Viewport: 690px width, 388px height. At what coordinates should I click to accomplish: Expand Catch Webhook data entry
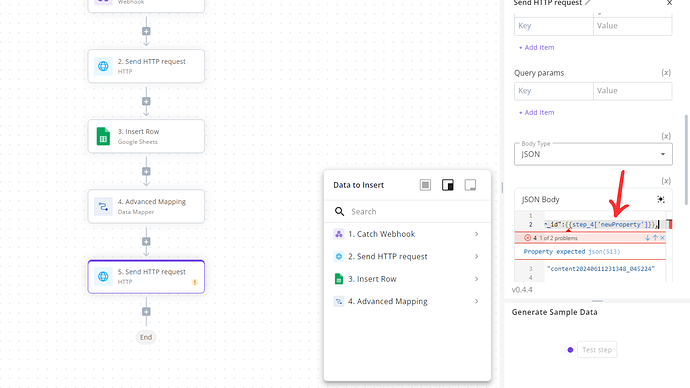pyautogui.click(x=476, y=234)
